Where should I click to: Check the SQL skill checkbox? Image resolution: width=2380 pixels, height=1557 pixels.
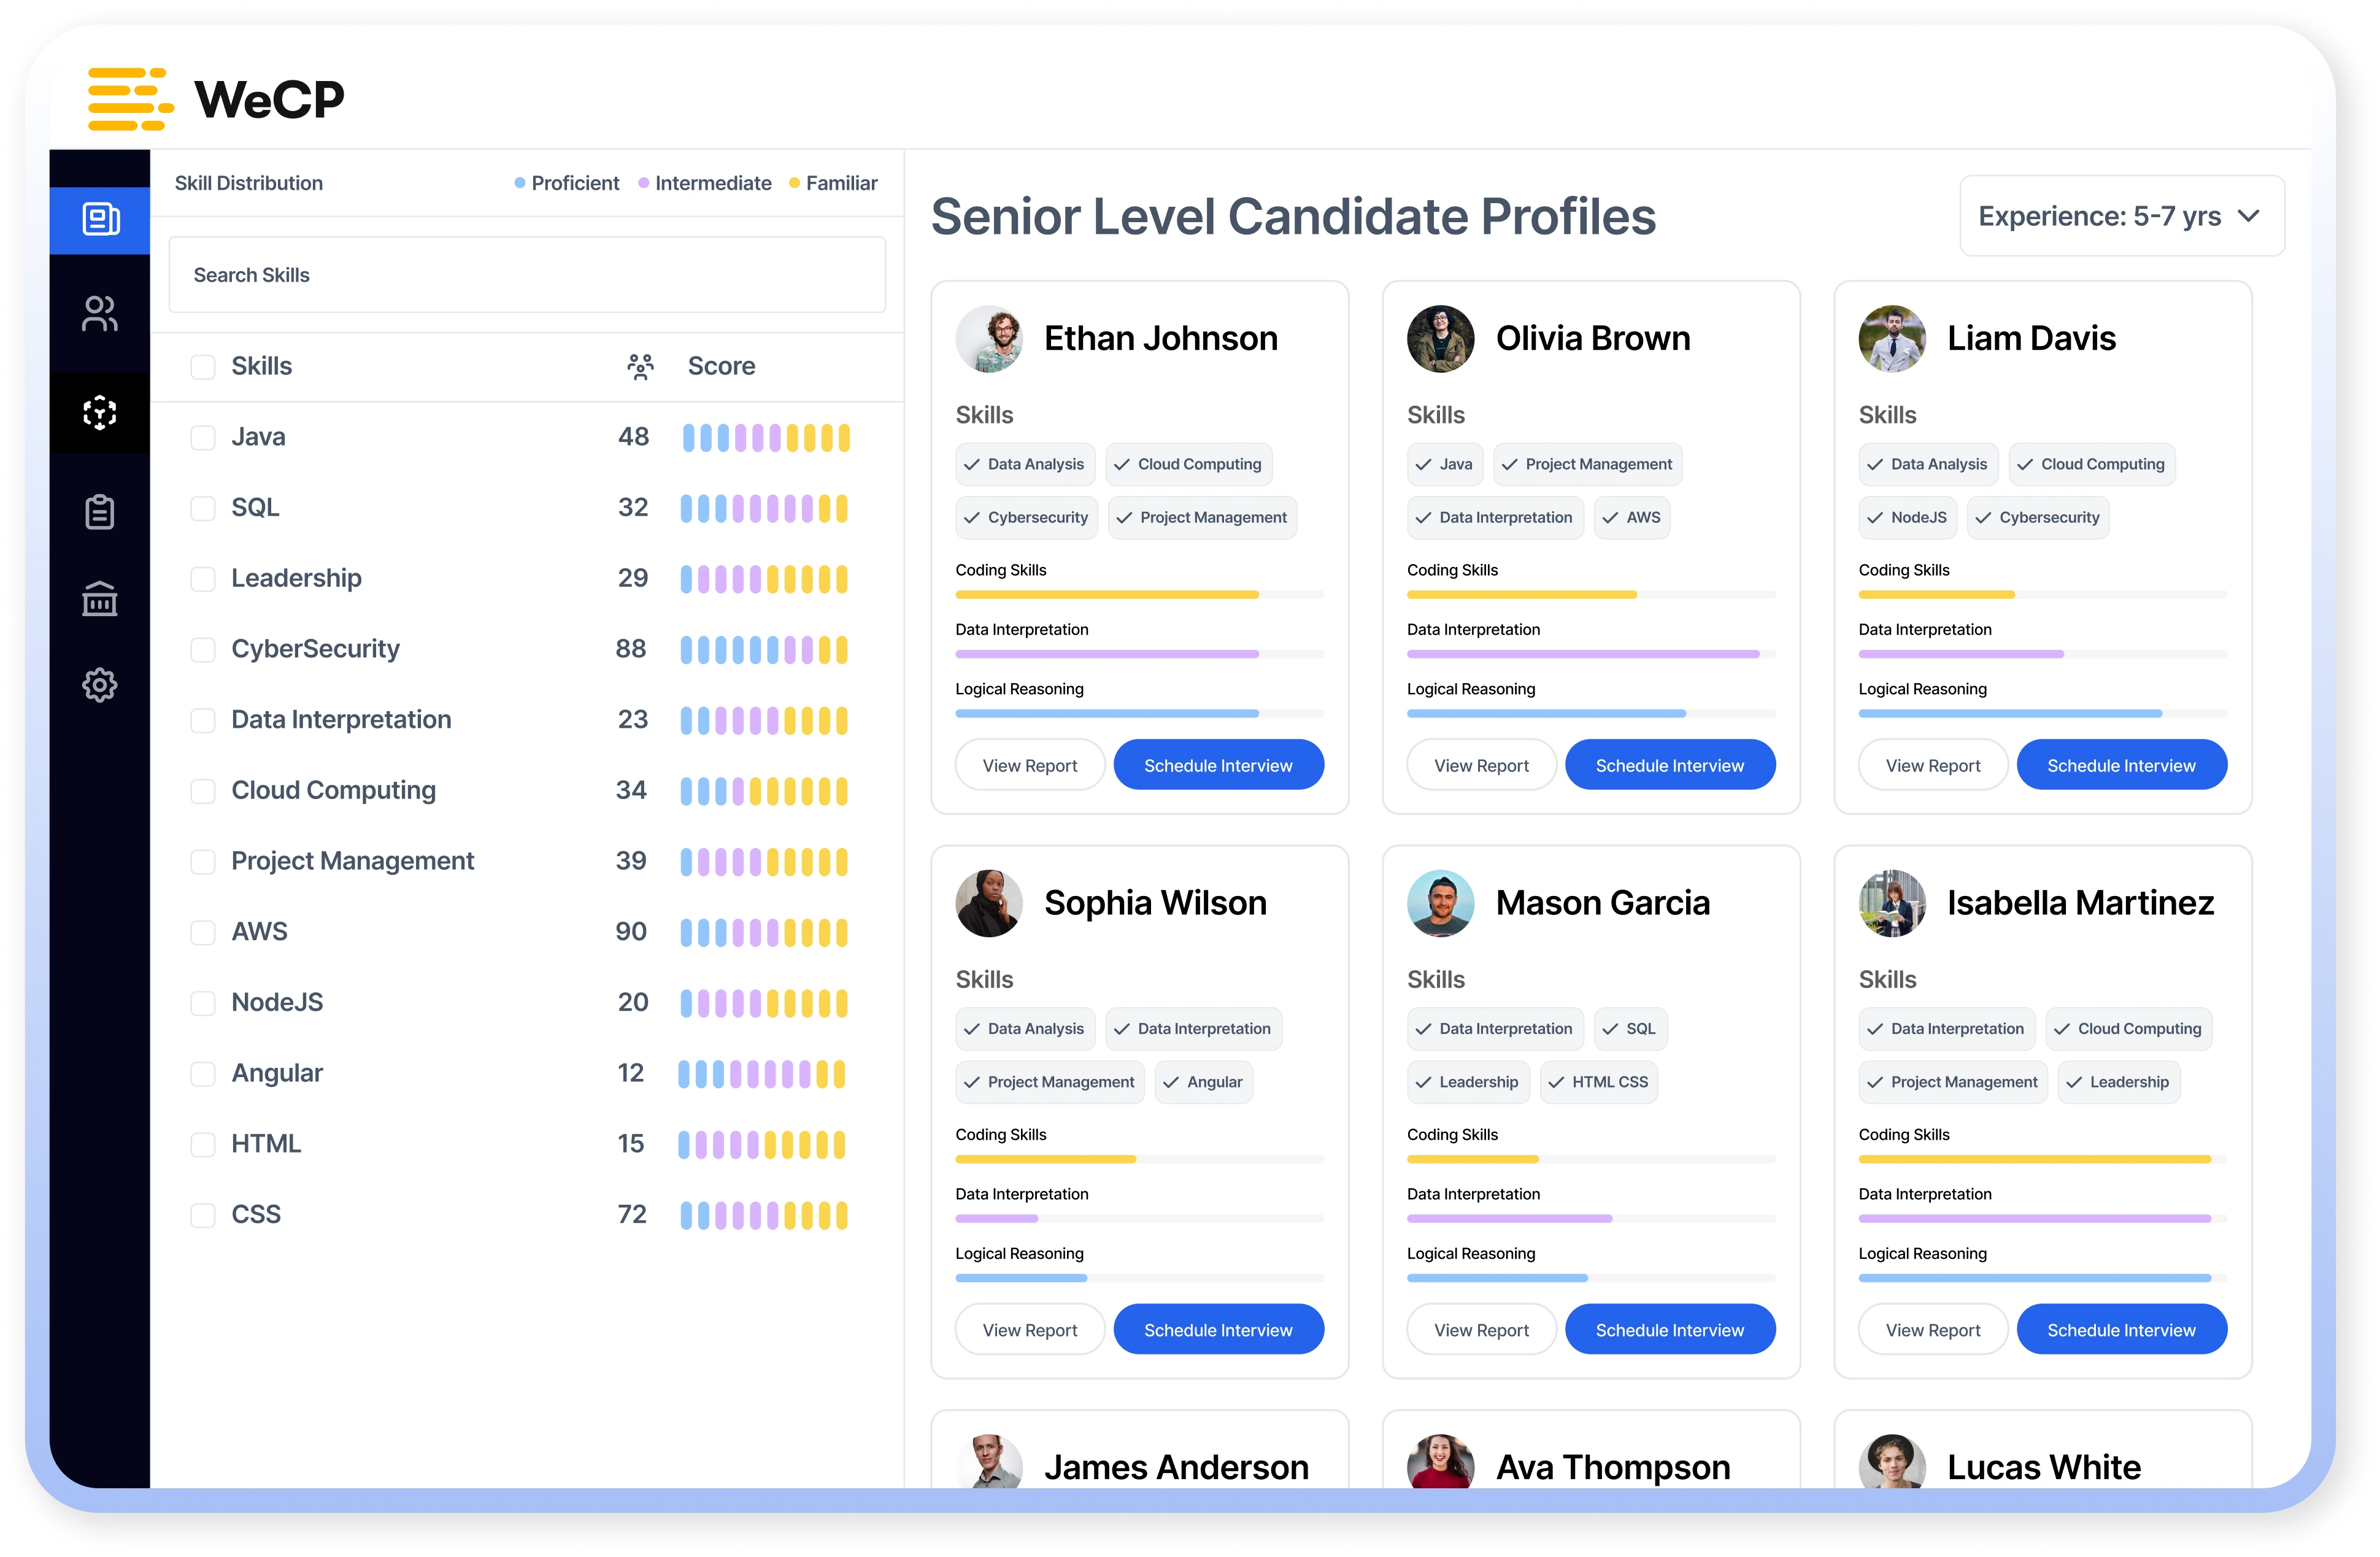point(203,508)
